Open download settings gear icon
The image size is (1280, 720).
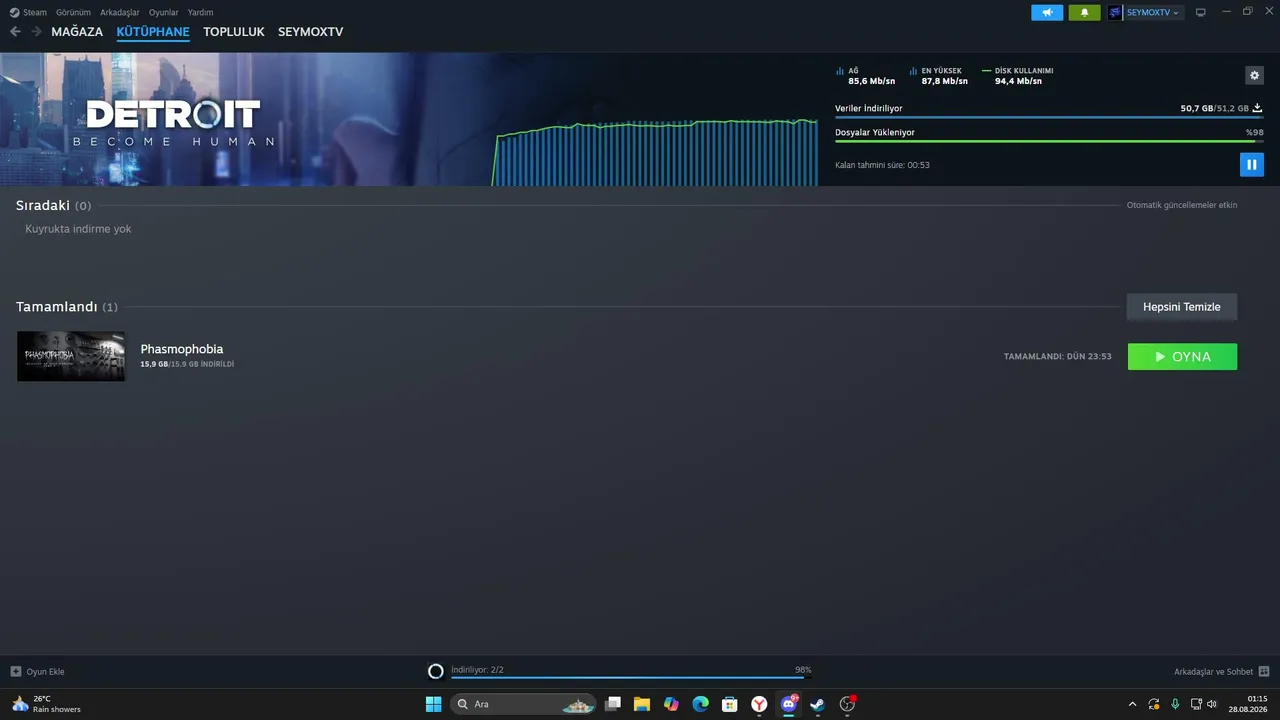point(1254,75)
